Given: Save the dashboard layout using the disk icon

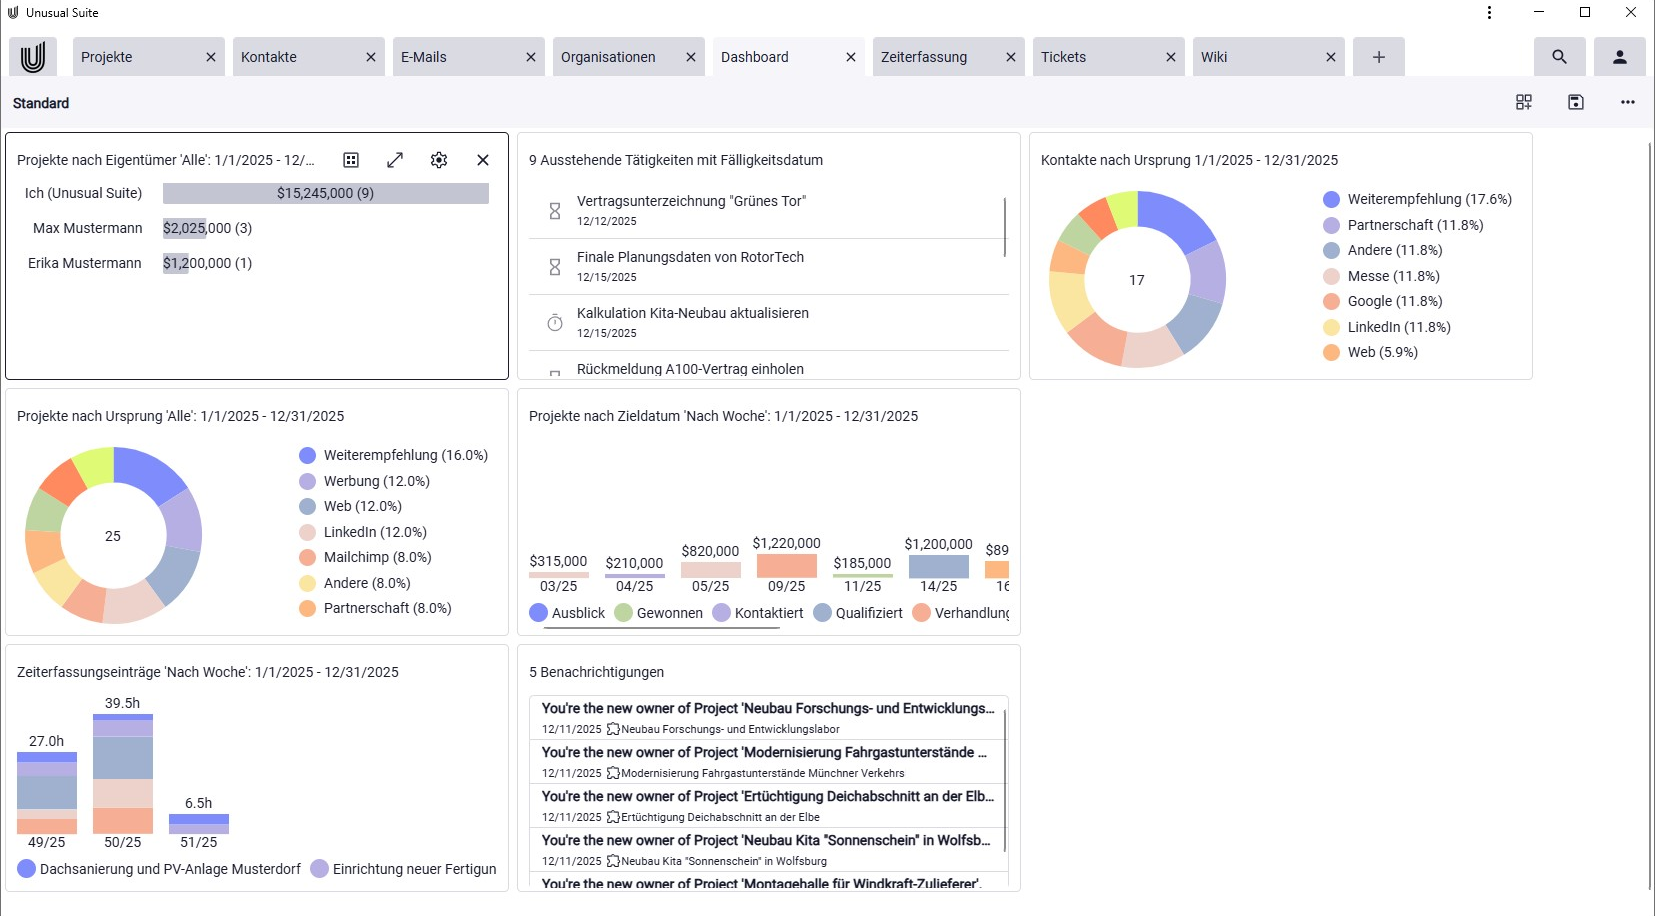Looking at the screenshot, I should click(x=1575, y=102).
